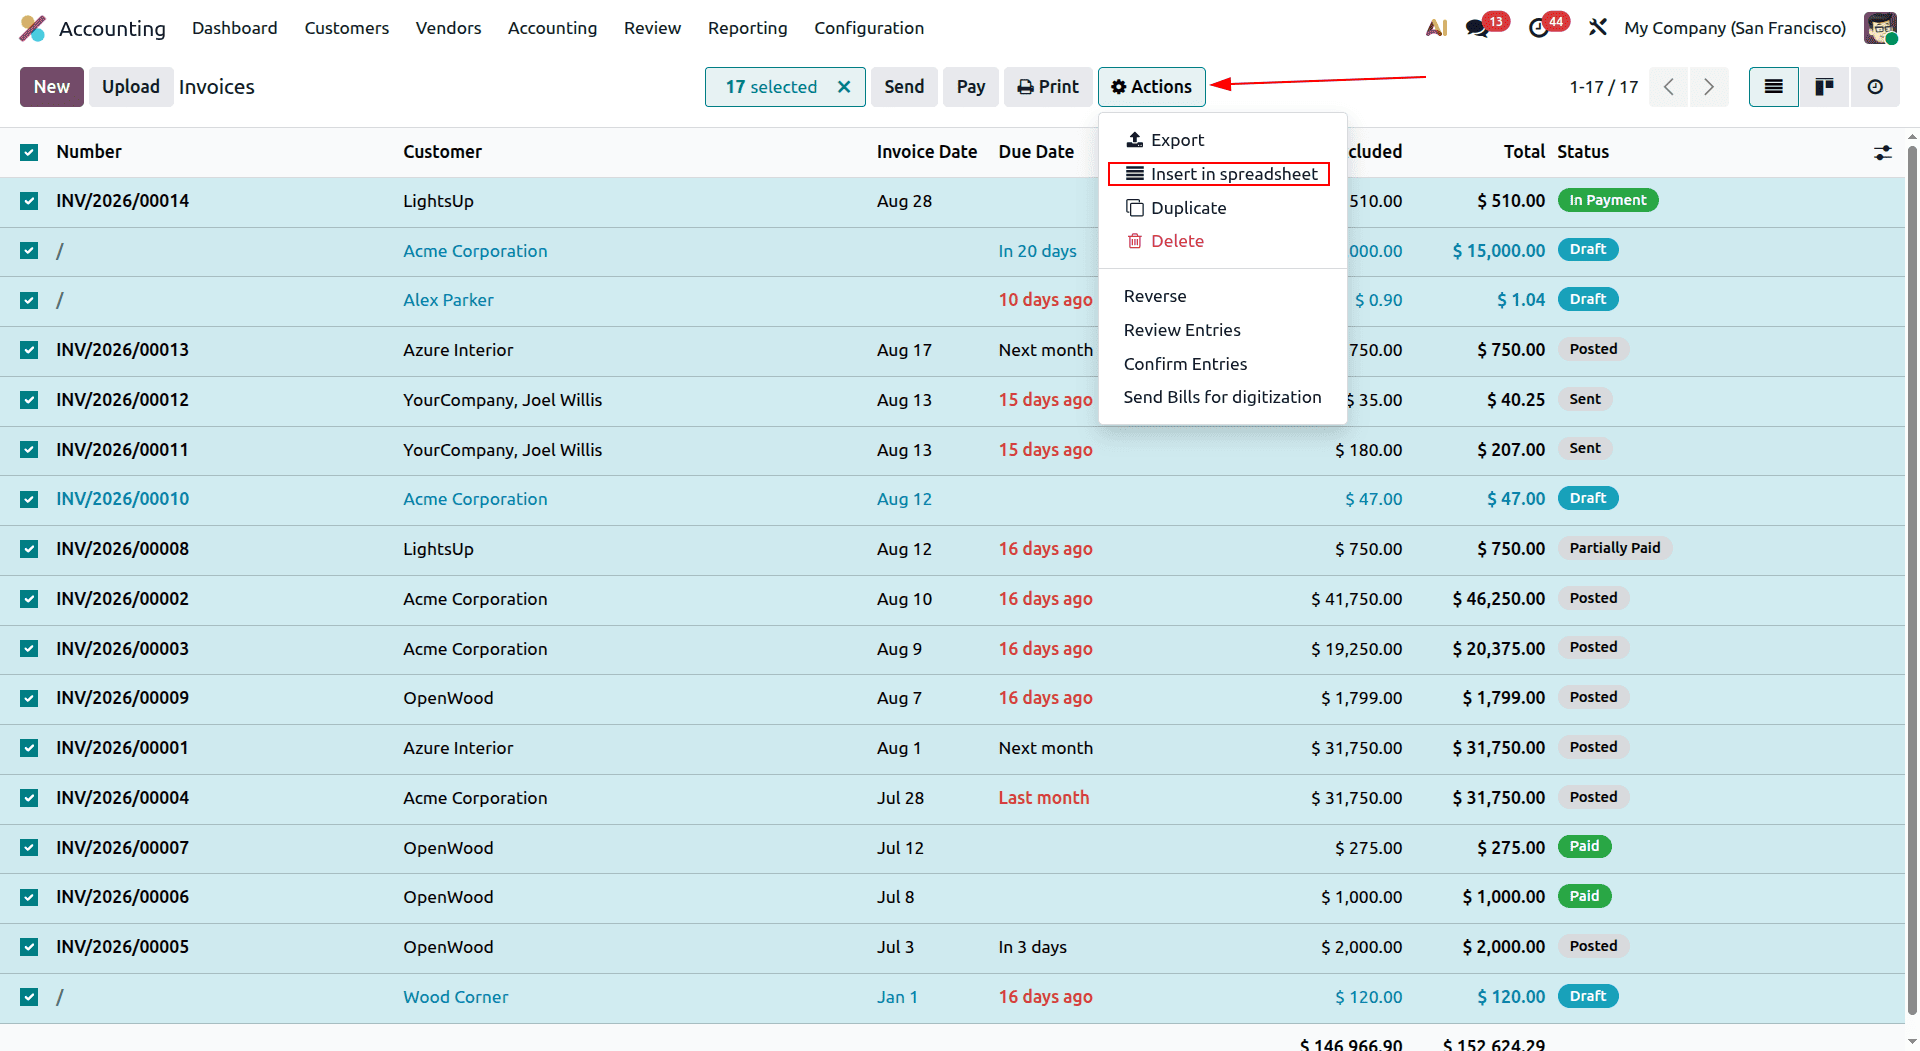Uncheck the INV/2026/00008 row checkbox

tap(29, 549)
